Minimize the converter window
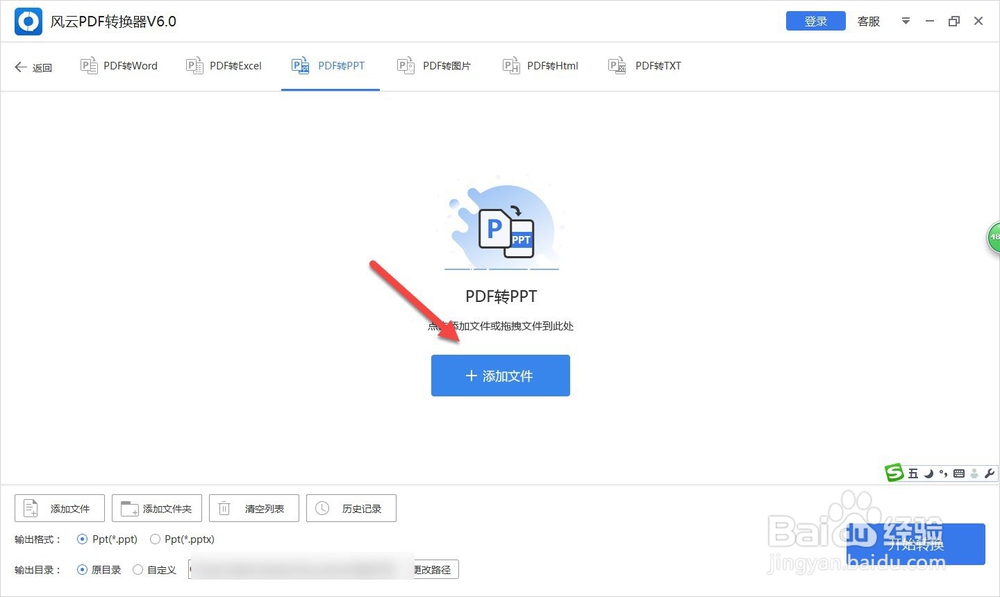The height and width of the screenshot is (597, 1000). [930, 21]
